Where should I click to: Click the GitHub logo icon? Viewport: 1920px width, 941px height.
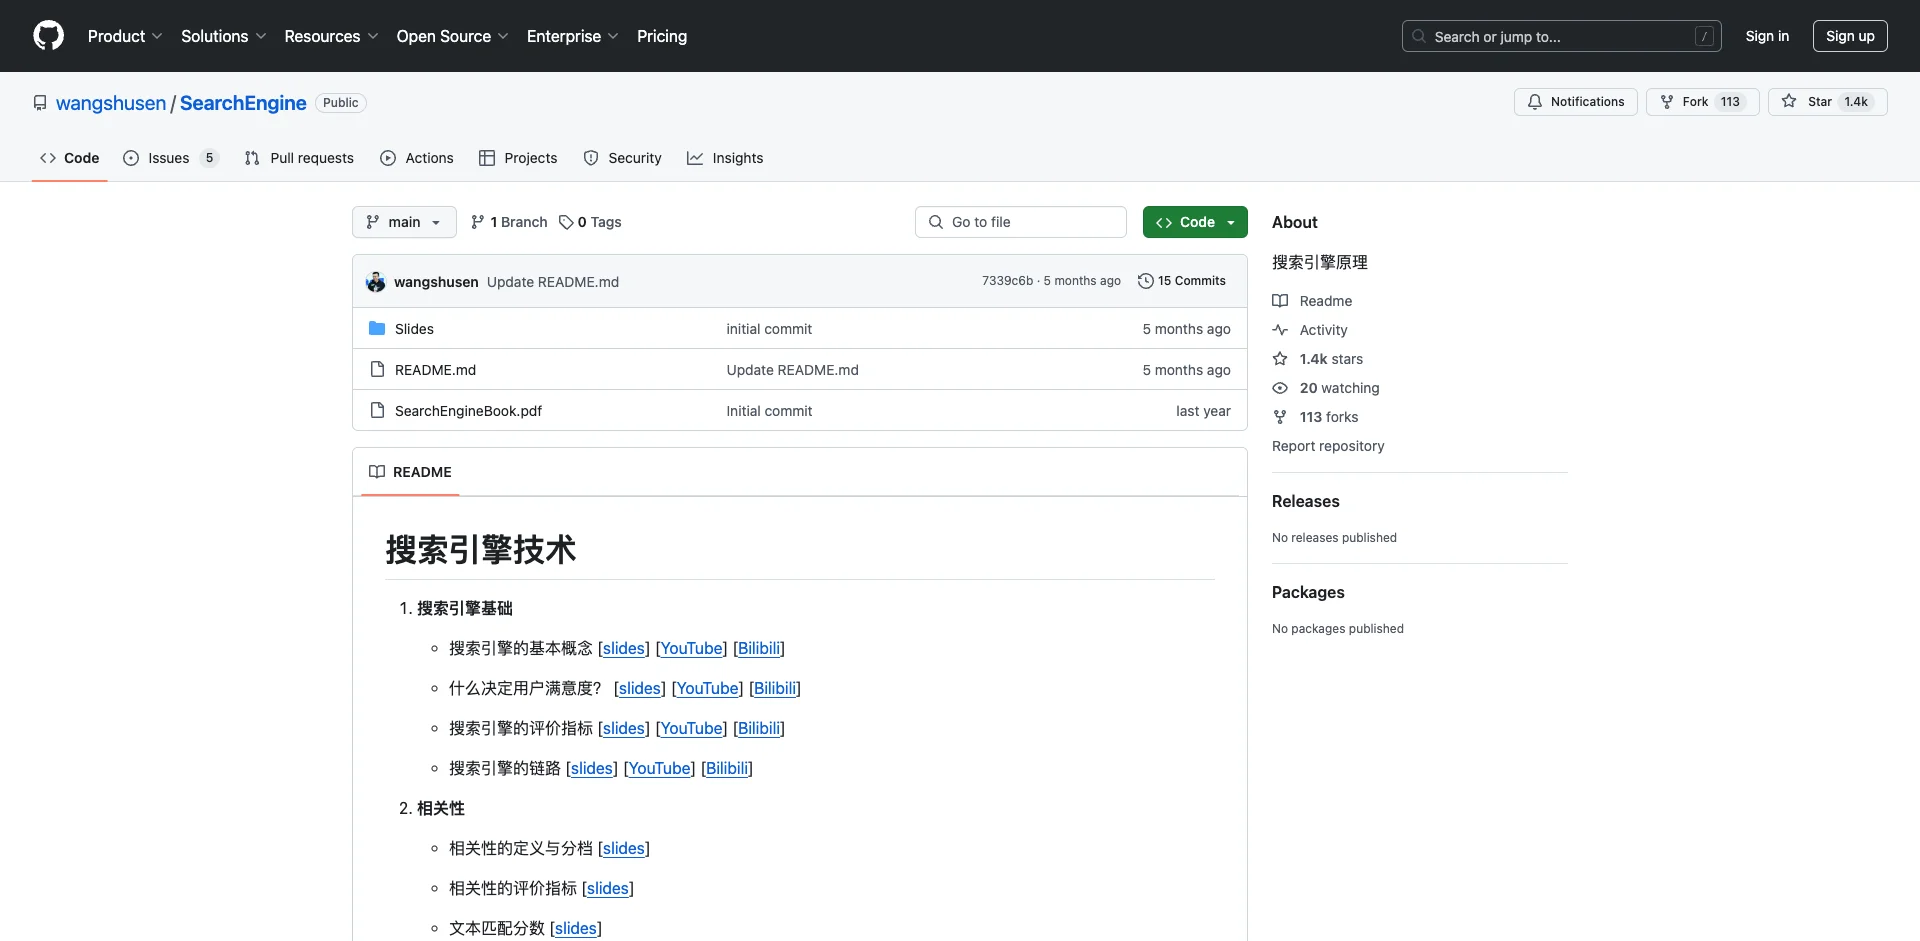(x=48, y=36)
